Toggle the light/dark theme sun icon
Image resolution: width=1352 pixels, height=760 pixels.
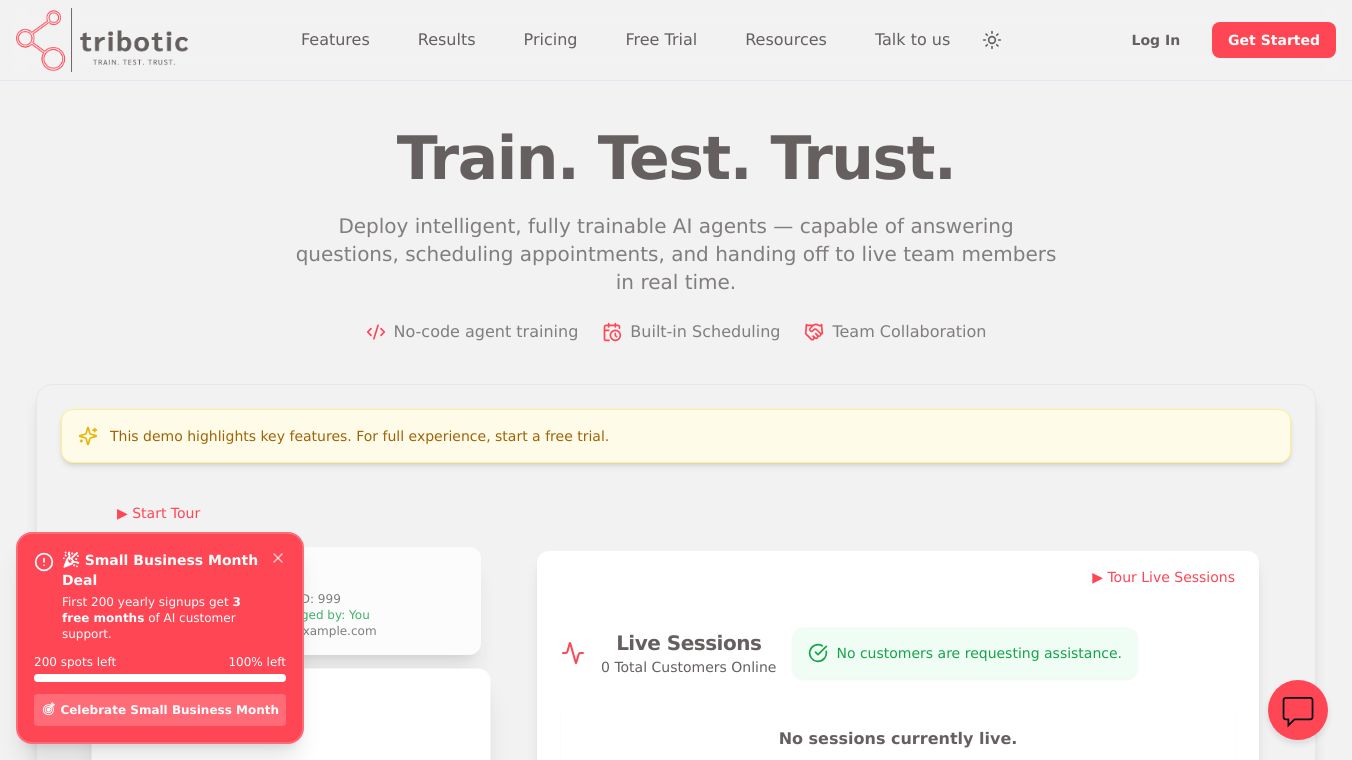point(992,40)
